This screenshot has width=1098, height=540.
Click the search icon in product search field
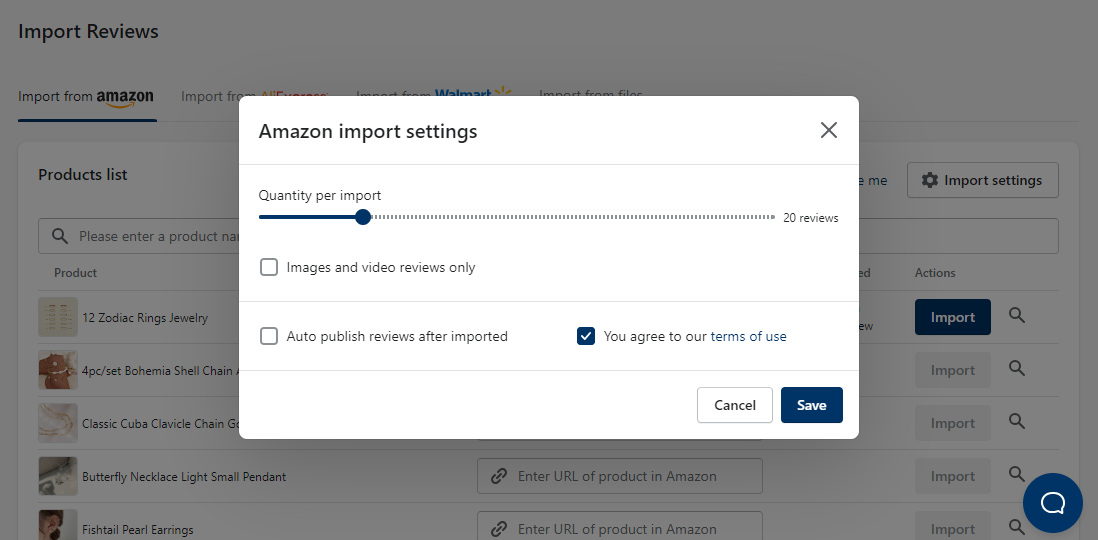tap(60, 236)
